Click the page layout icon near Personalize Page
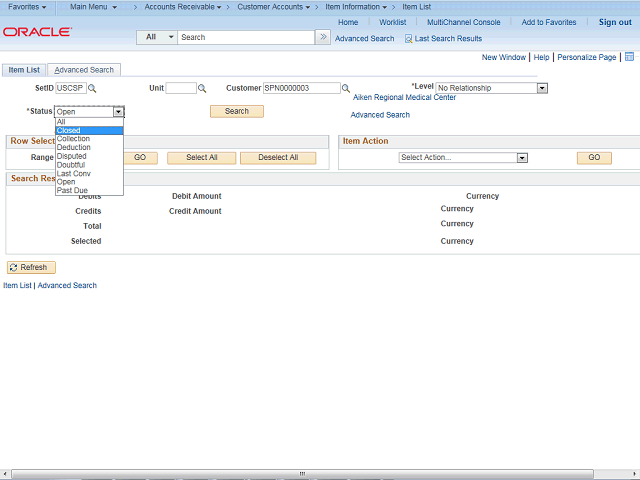 pyautogui.click(x=629, y=57)
